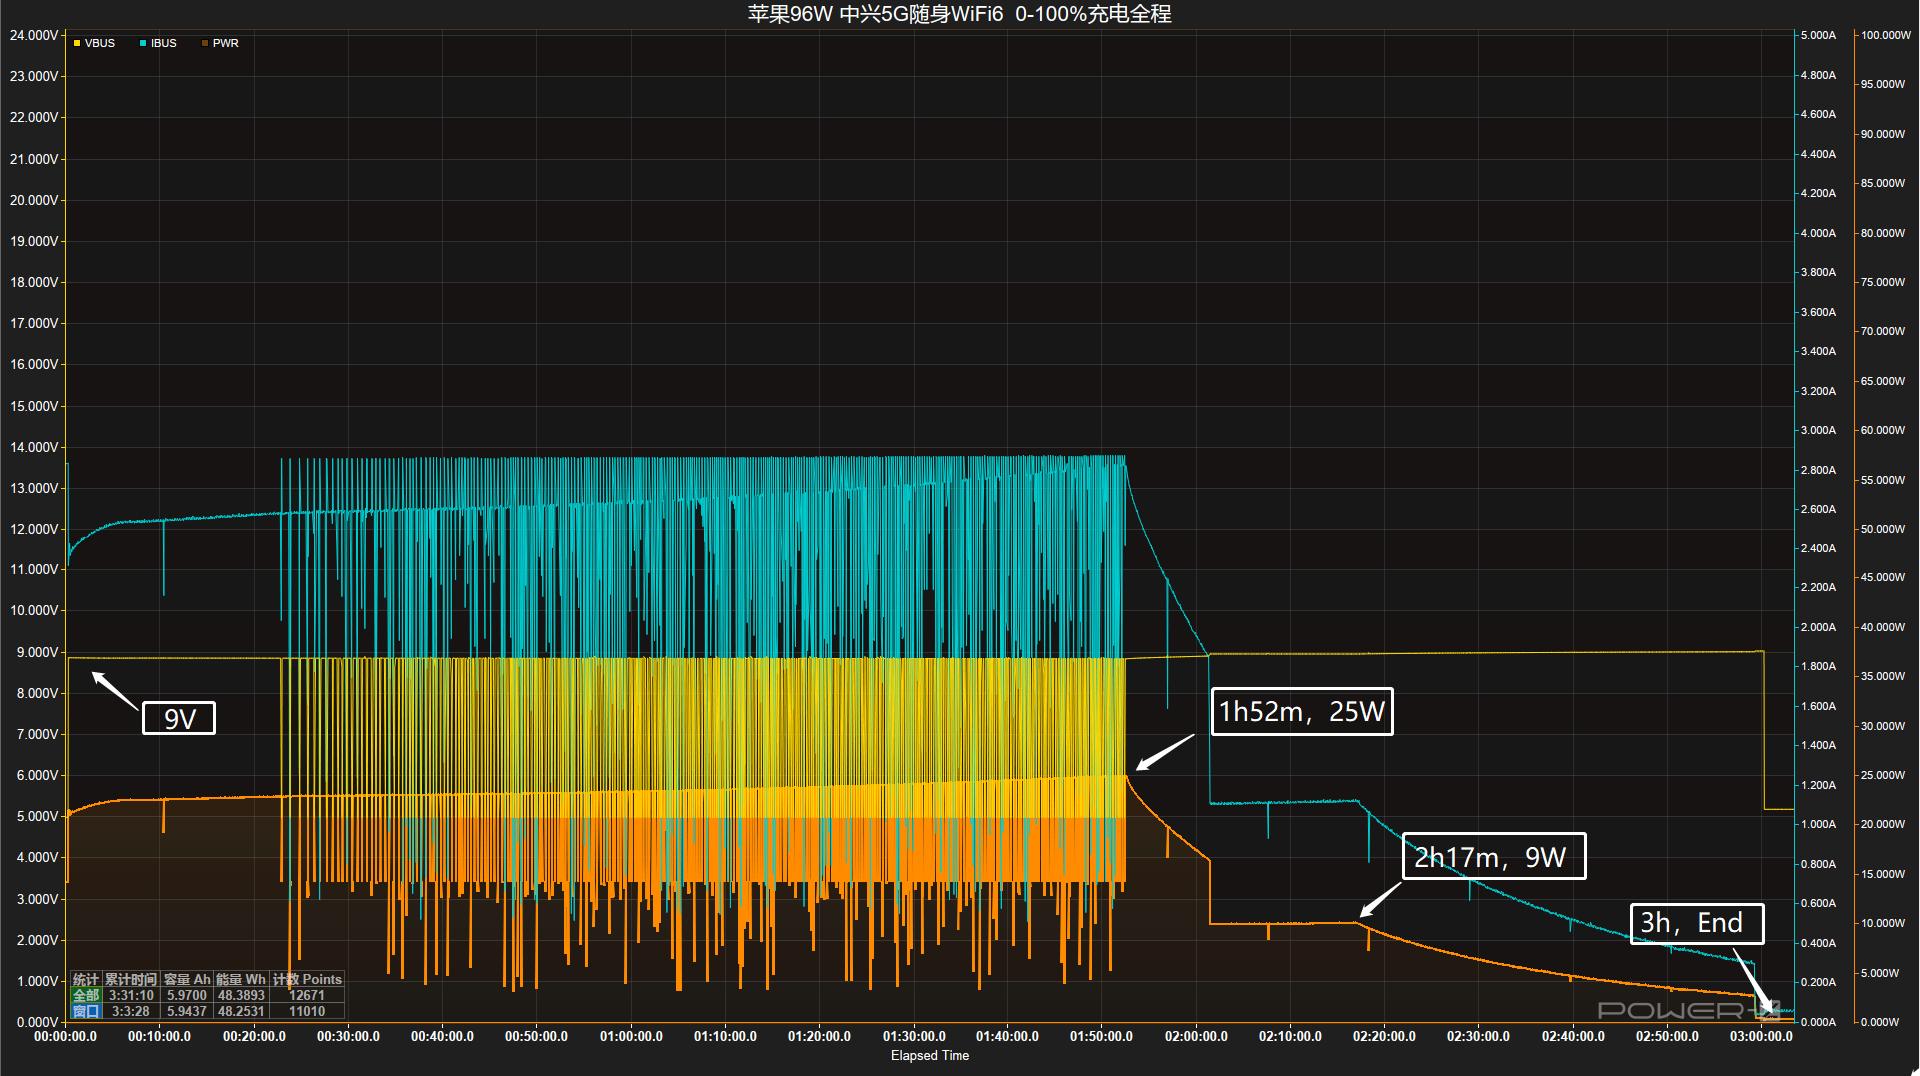
Task: Select the 1h52m, 25W annotation box
Action: (1301, 712)
